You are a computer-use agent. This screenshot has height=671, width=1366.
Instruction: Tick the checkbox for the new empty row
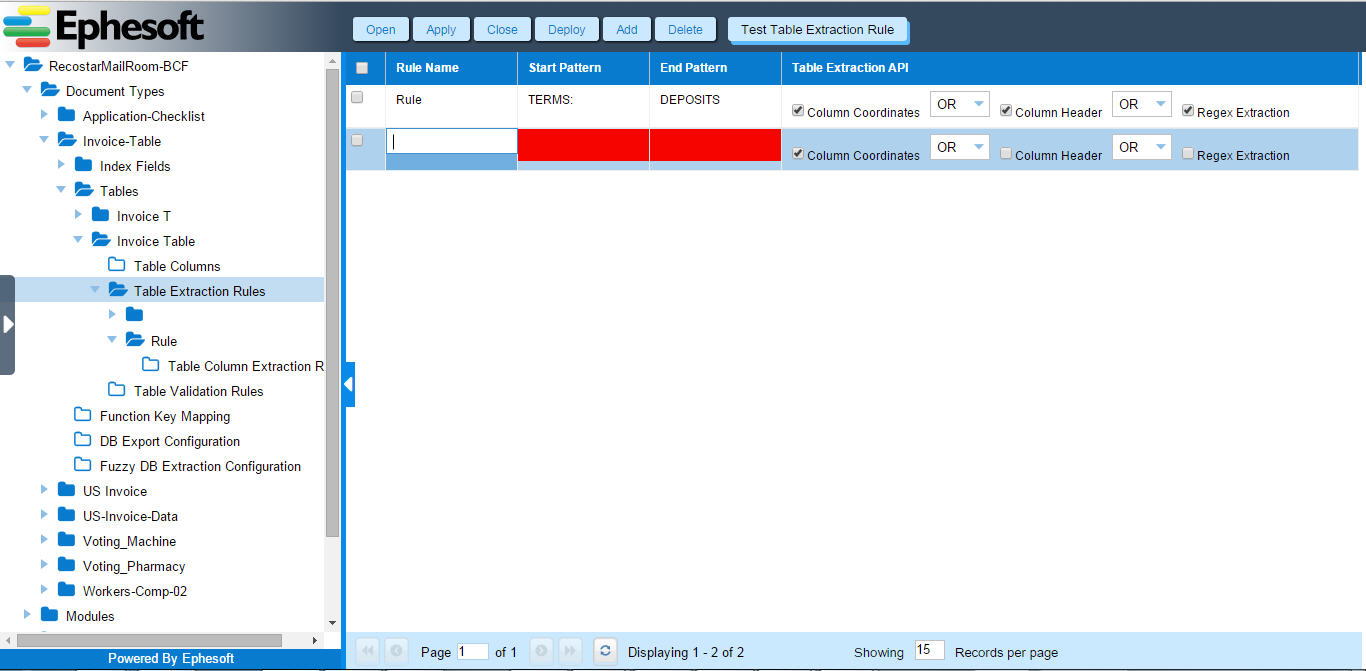tap(357, 140)
